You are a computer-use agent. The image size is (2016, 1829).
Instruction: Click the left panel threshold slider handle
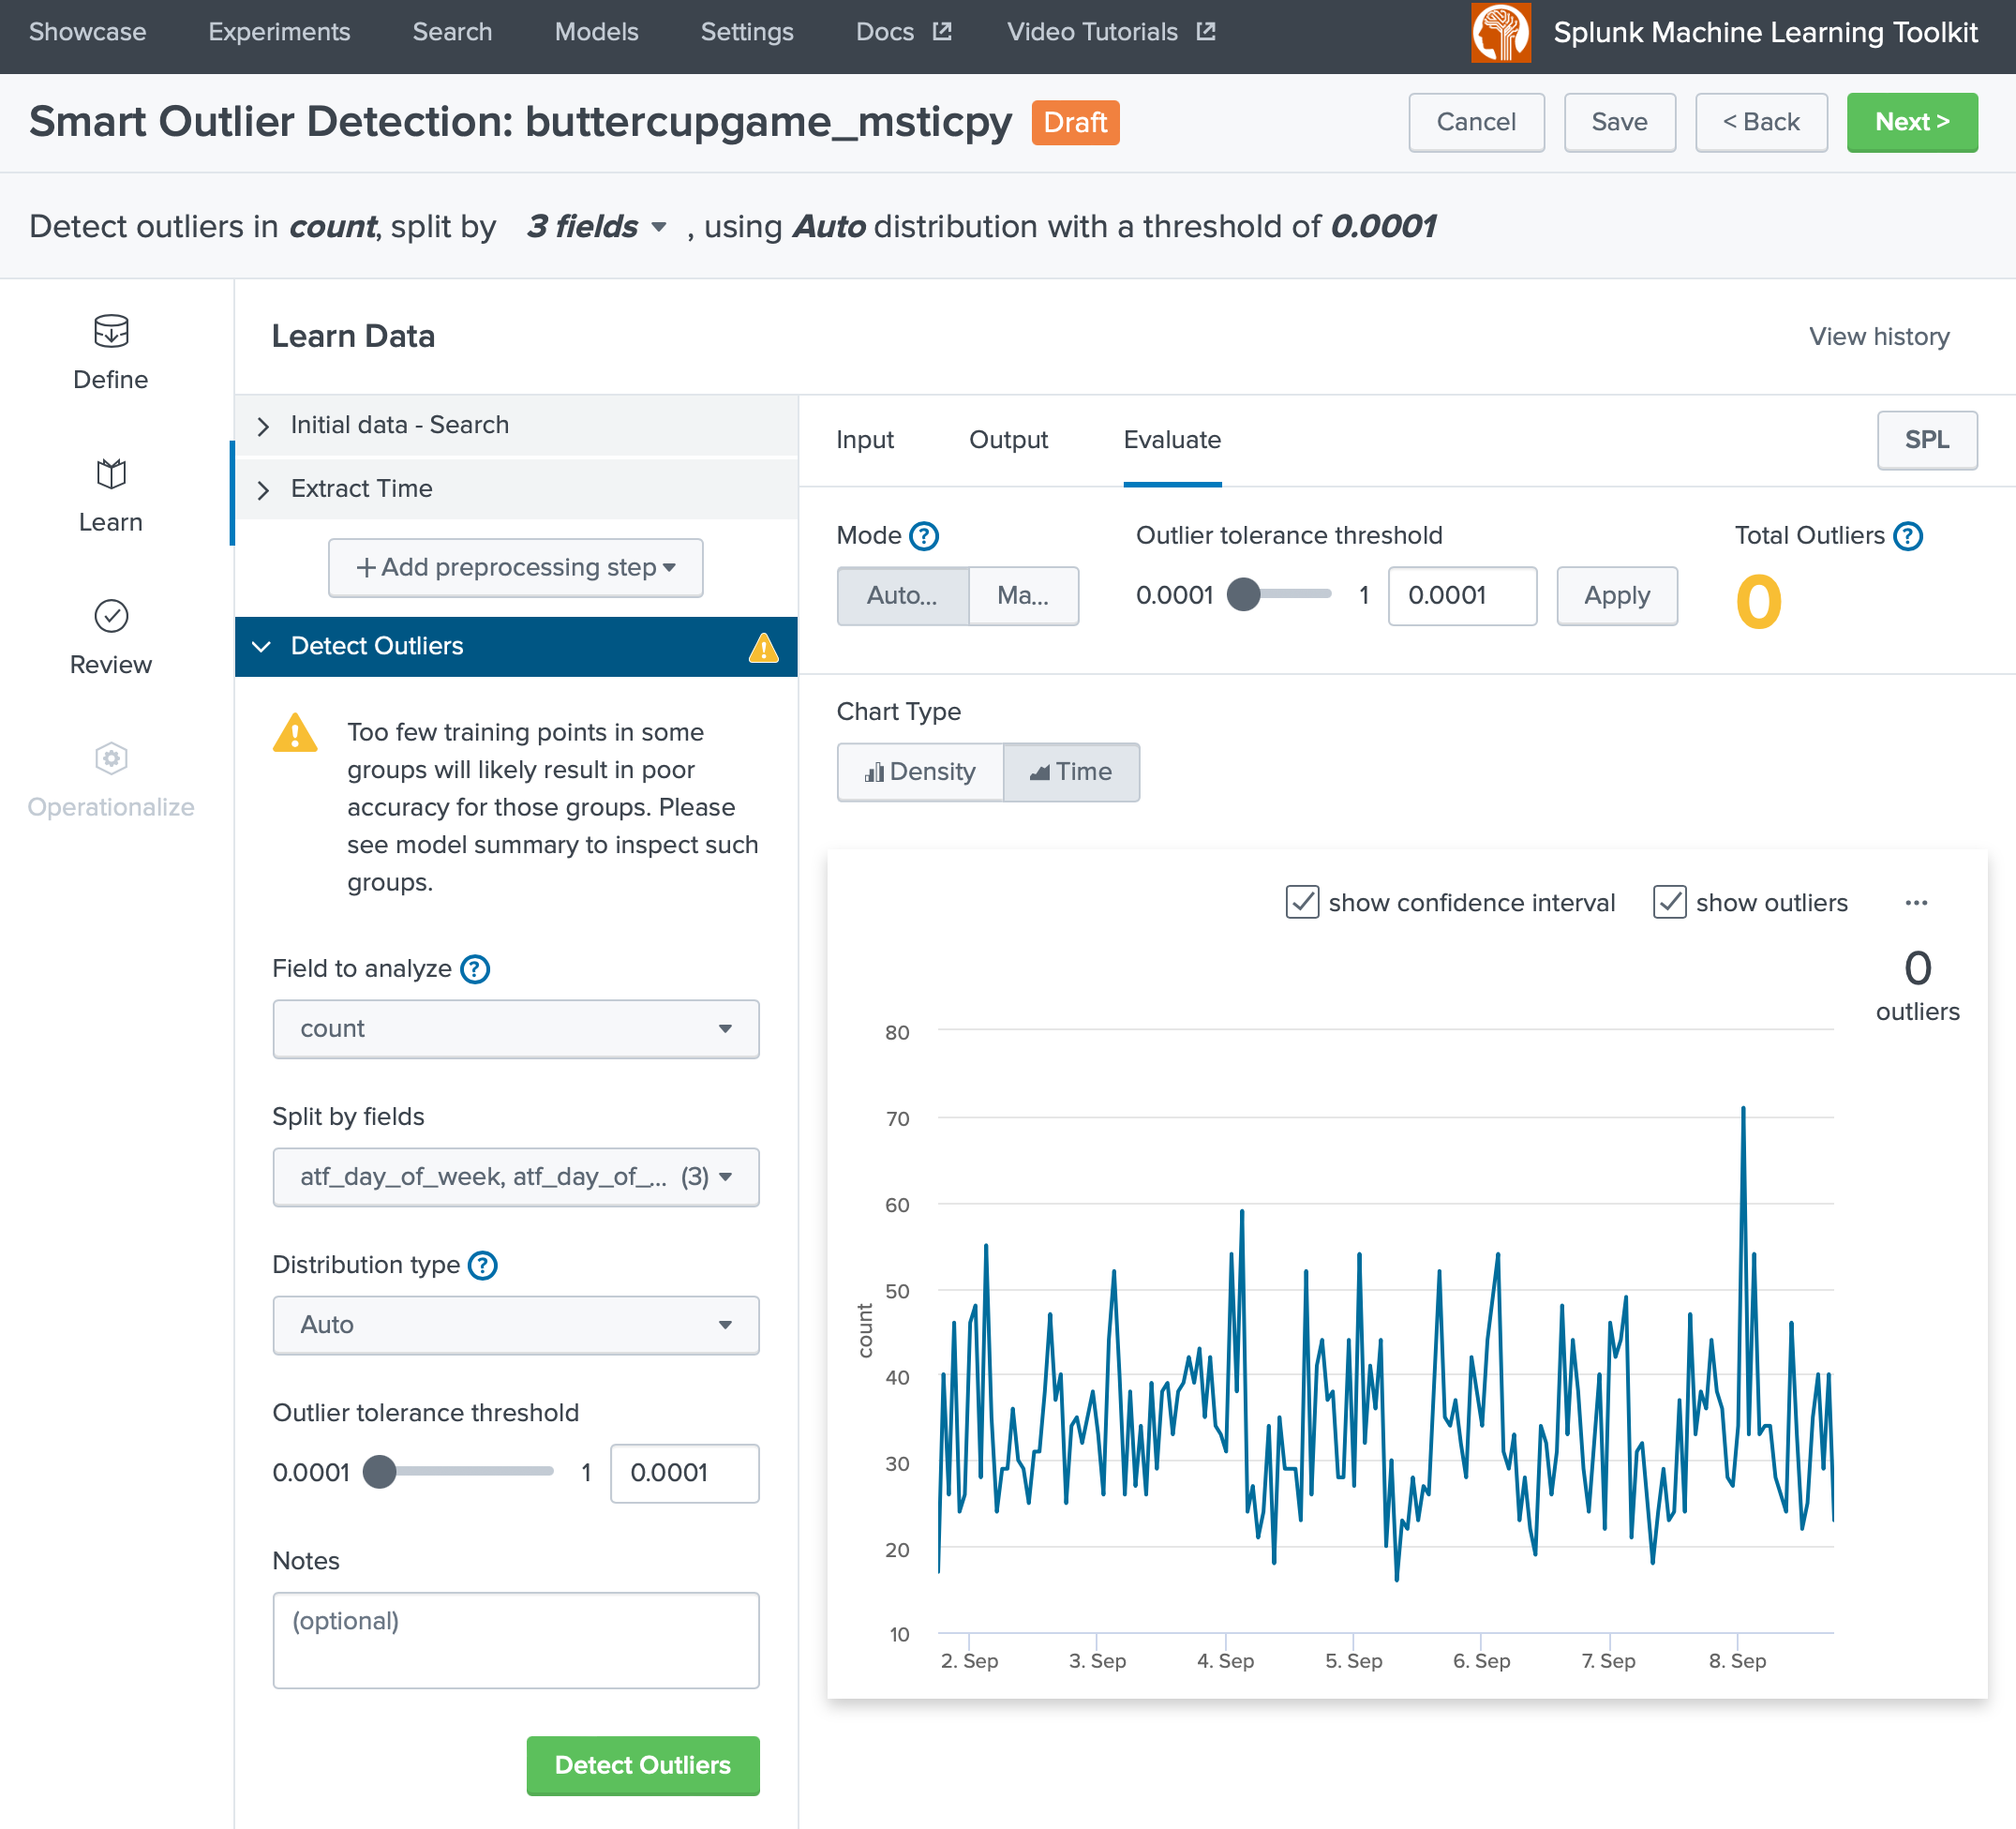click(x=380, y=1472)
